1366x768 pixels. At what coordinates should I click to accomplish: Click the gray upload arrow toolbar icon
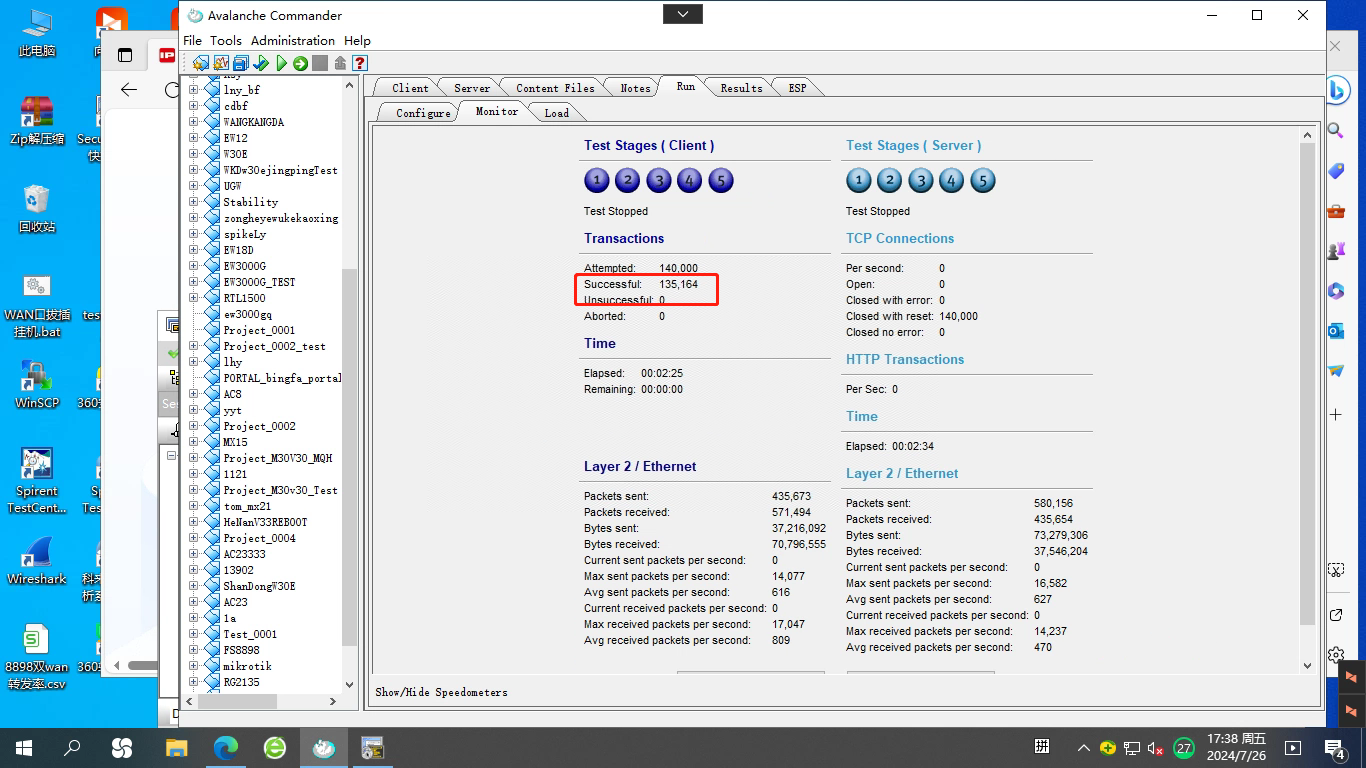pyautogui.click(x=340, y=63)
